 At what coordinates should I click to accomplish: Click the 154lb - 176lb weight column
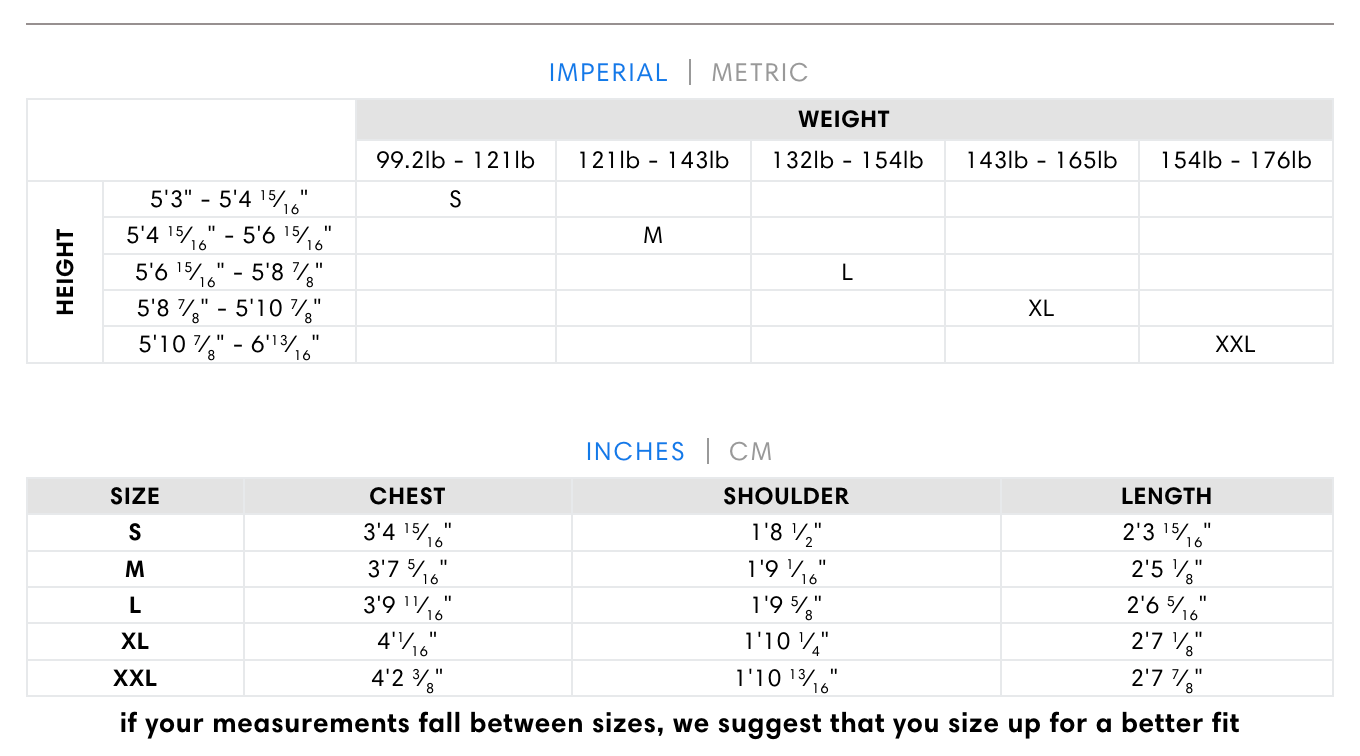click(x=1235, y=160)
